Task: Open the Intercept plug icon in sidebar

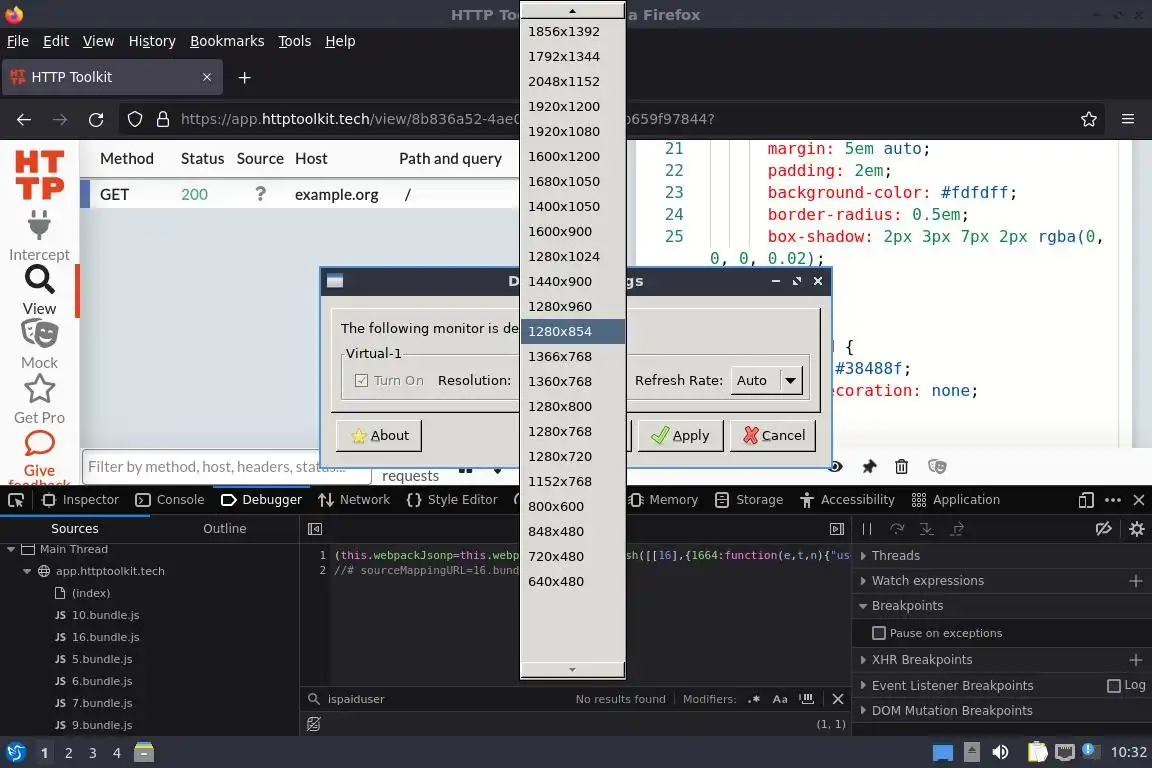Action: pos(39,225)
